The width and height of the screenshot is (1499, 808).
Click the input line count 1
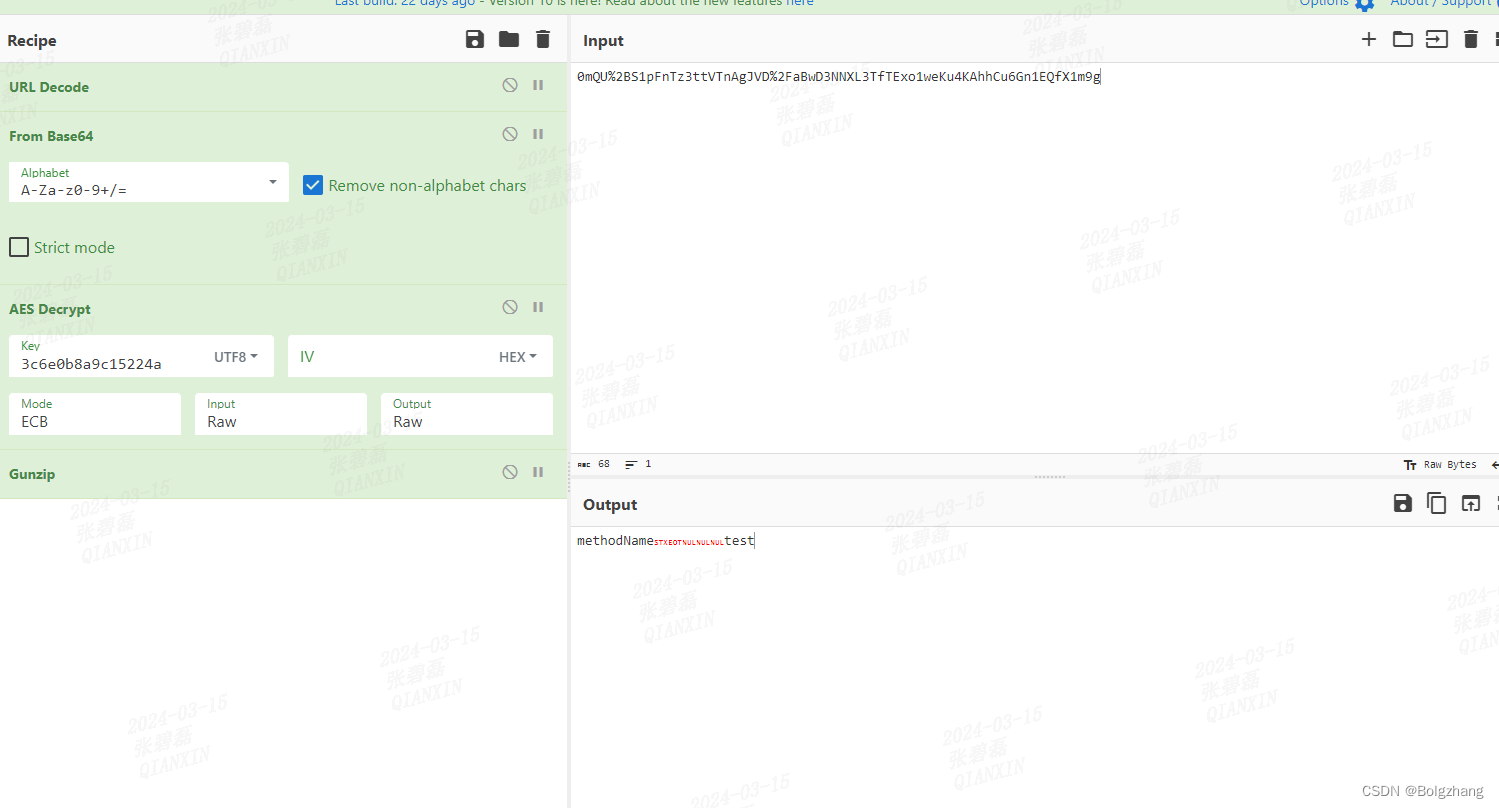click(x=638, y=464)
